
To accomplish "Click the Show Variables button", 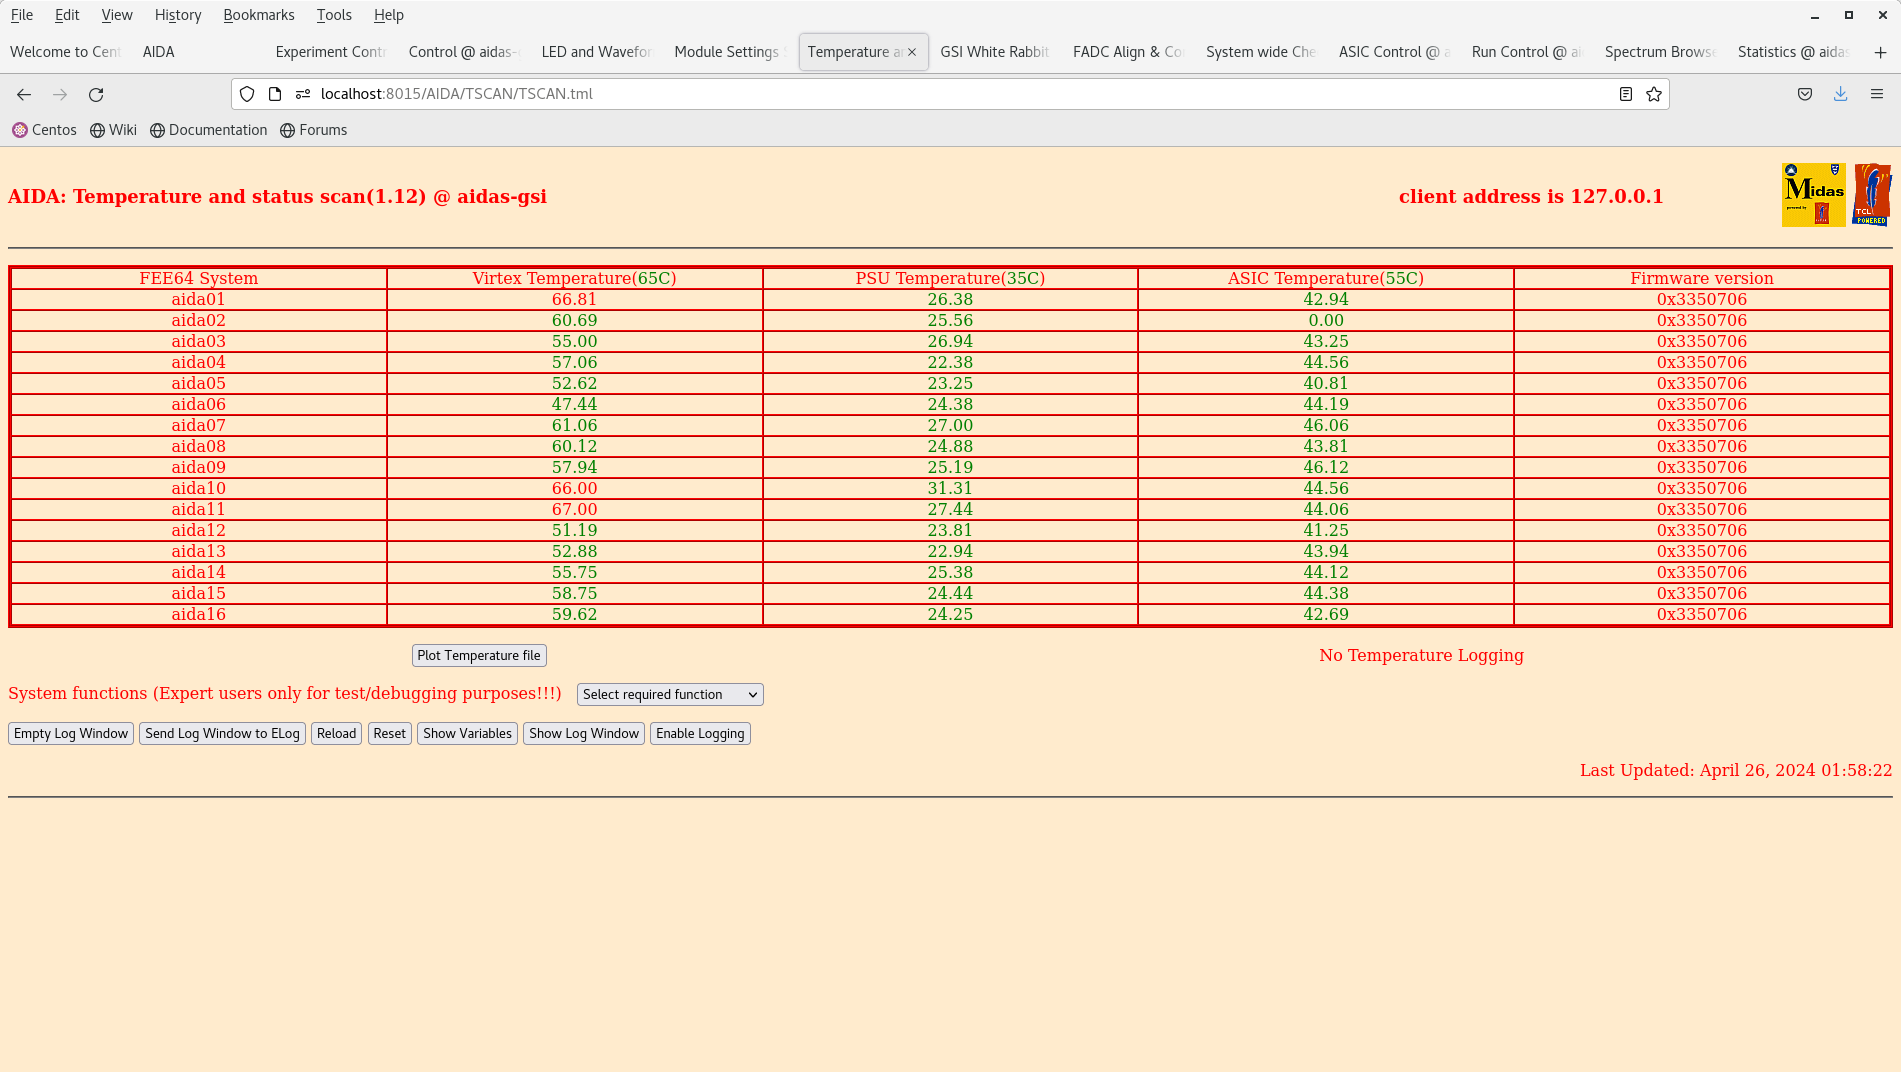I will click(467, 734).
